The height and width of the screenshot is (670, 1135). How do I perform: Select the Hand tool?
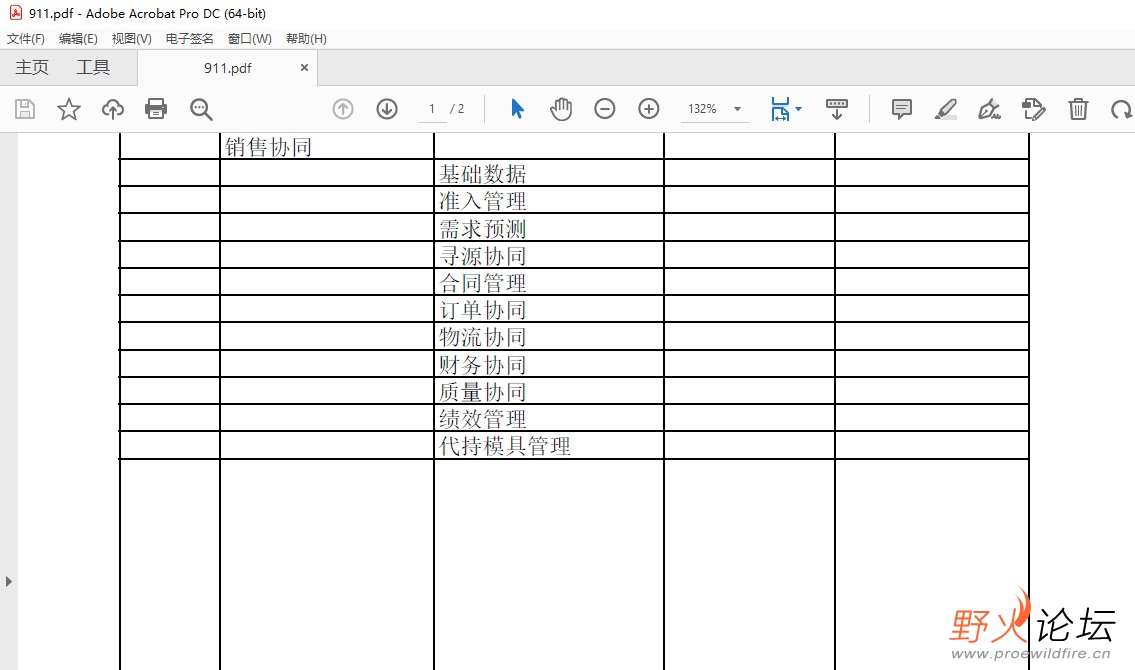coord(561,109)
